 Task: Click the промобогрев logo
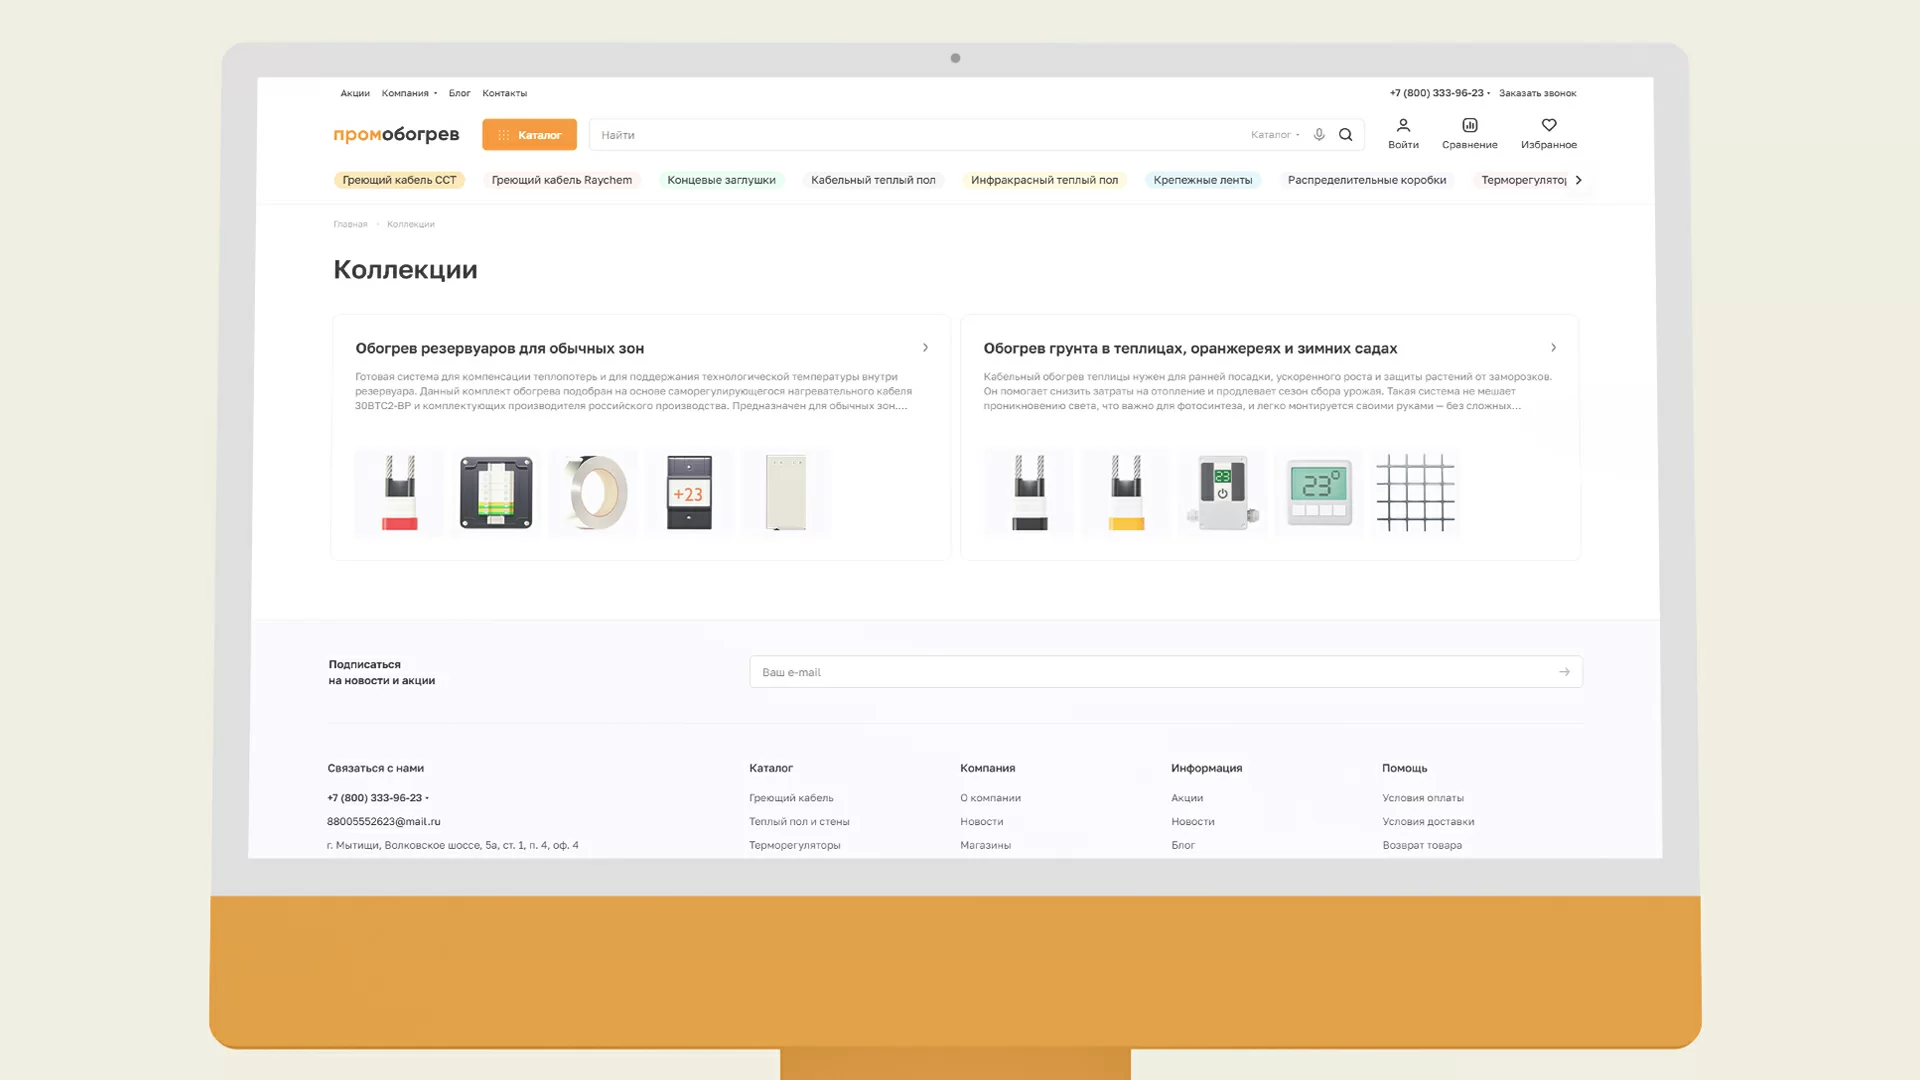click(x=396, y=135)
